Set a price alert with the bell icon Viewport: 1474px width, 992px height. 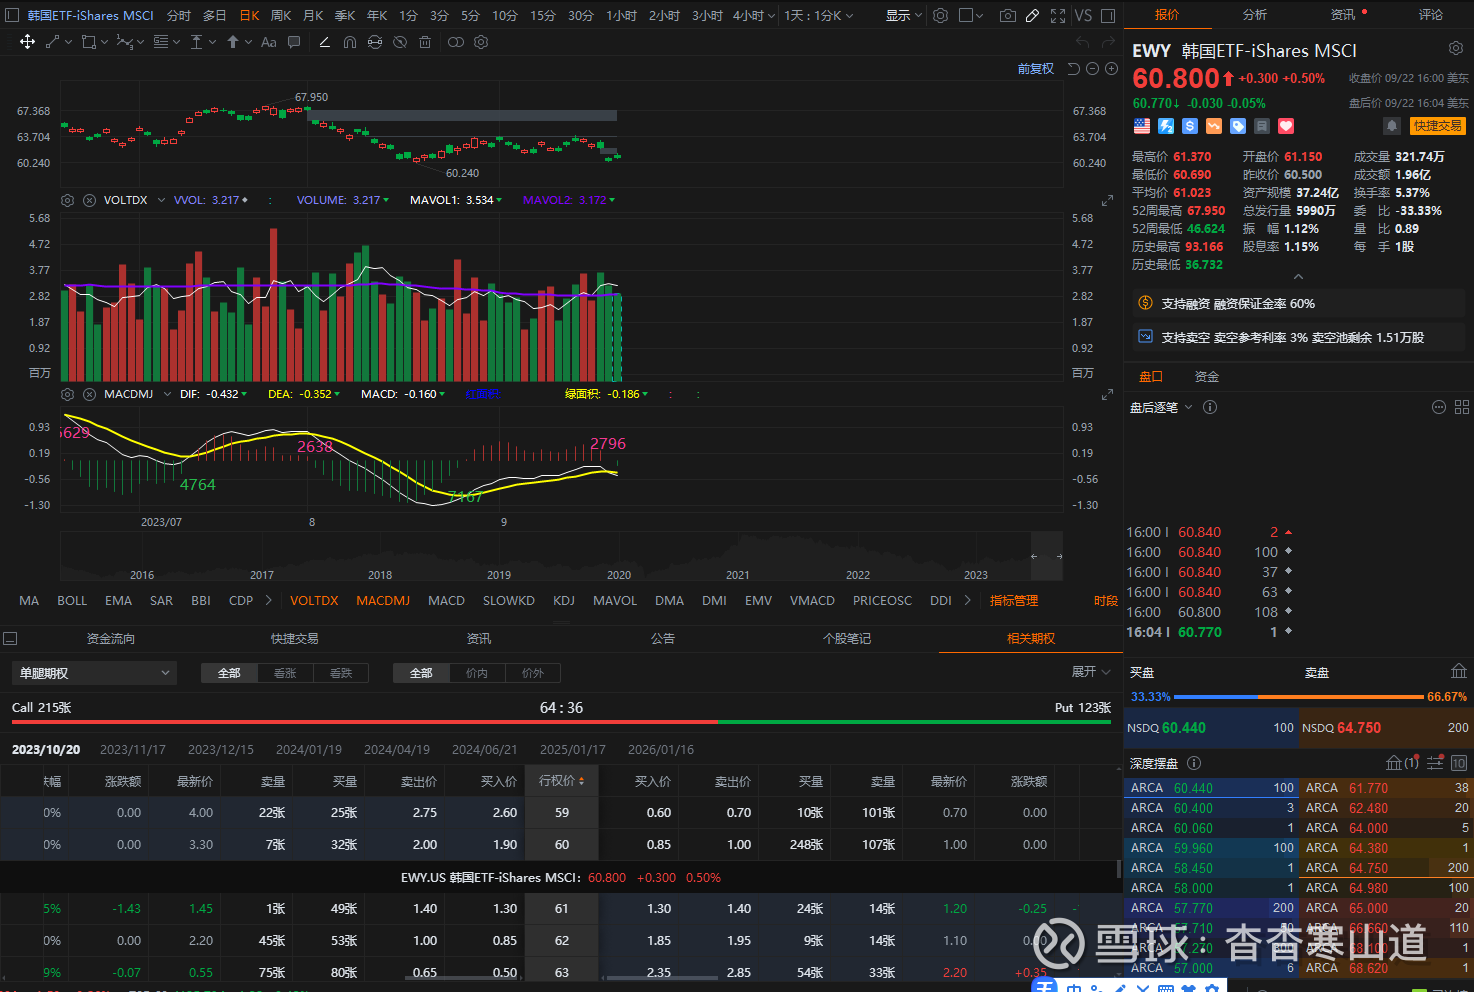click(x=1391, y=126)
